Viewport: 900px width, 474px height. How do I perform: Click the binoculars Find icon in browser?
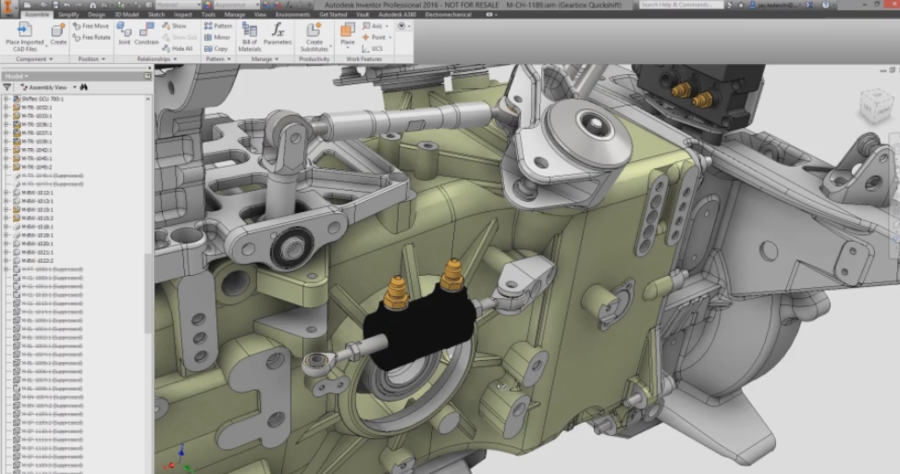[x=84, y=87]
